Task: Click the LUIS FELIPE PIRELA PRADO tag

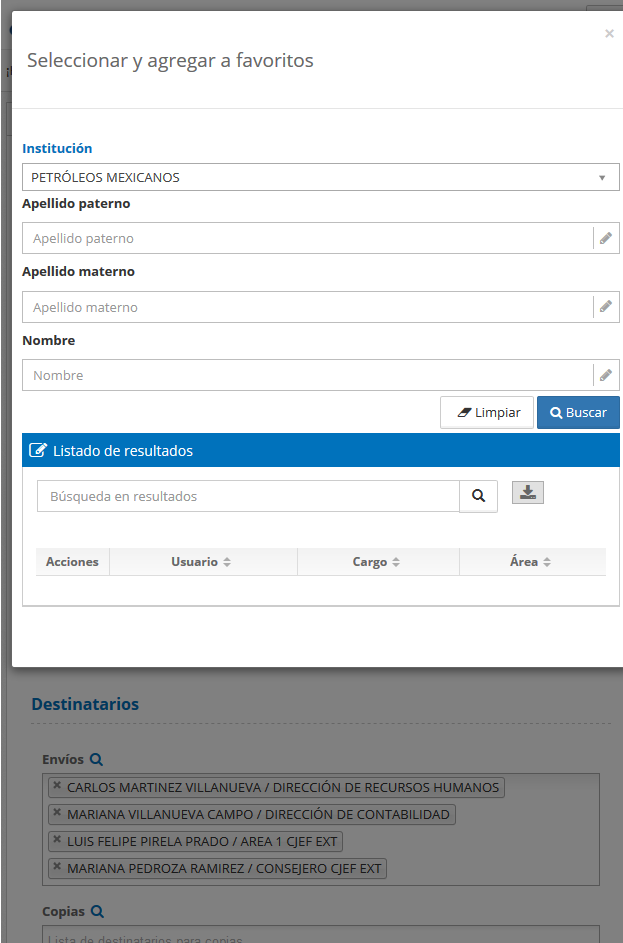Action: point(195,841)
